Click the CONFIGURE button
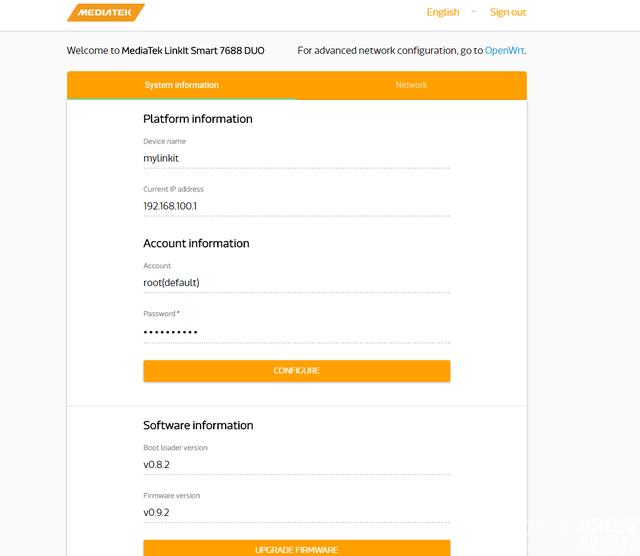 pos(297,371)
